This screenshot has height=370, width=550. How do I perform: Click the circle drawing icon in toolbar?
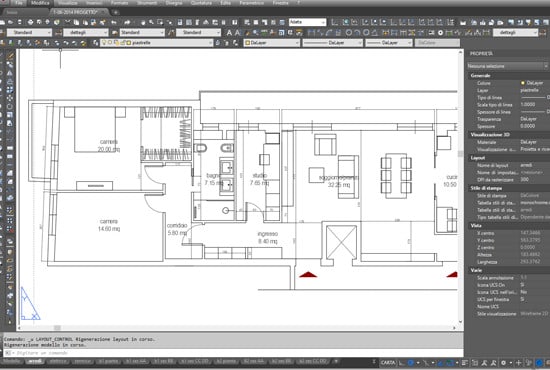tap(349, 33)
